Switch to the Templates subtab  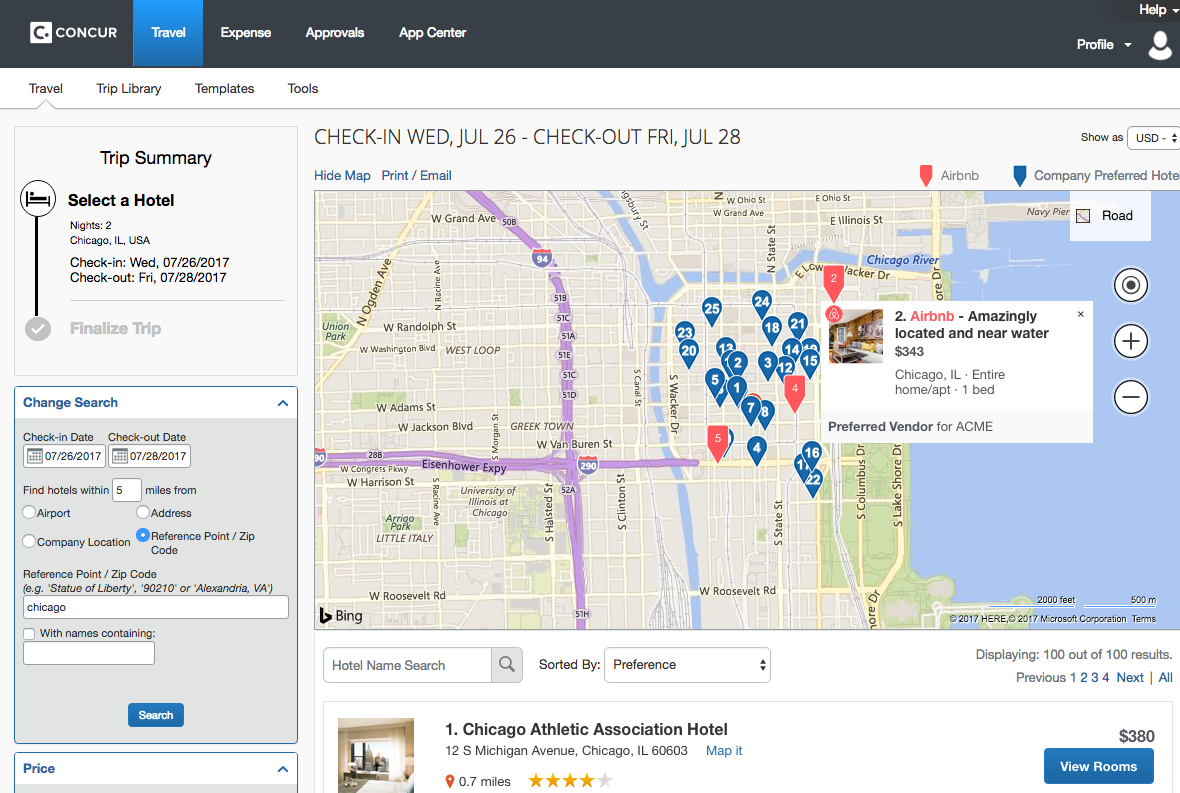click(x=224, y=88)
